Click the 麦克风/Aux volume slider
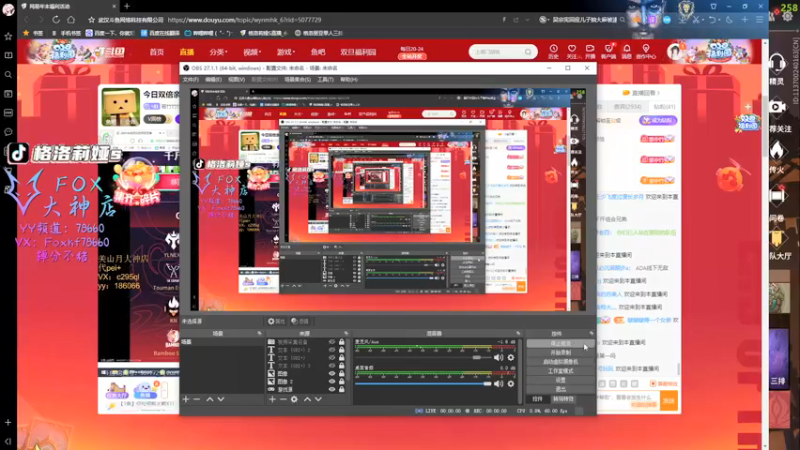 click(x=424, y=358)
